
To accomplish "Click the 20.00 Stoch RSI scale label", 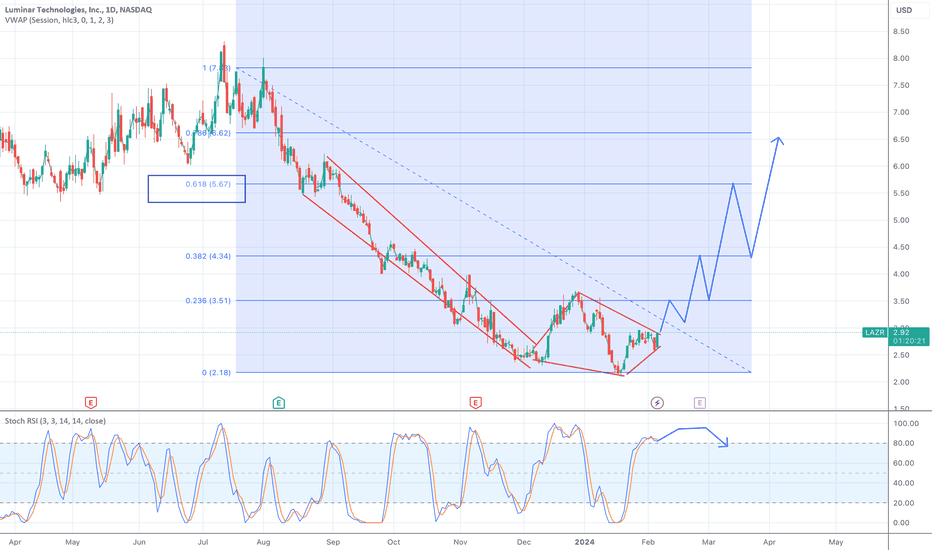I will (x=904, y=503).
